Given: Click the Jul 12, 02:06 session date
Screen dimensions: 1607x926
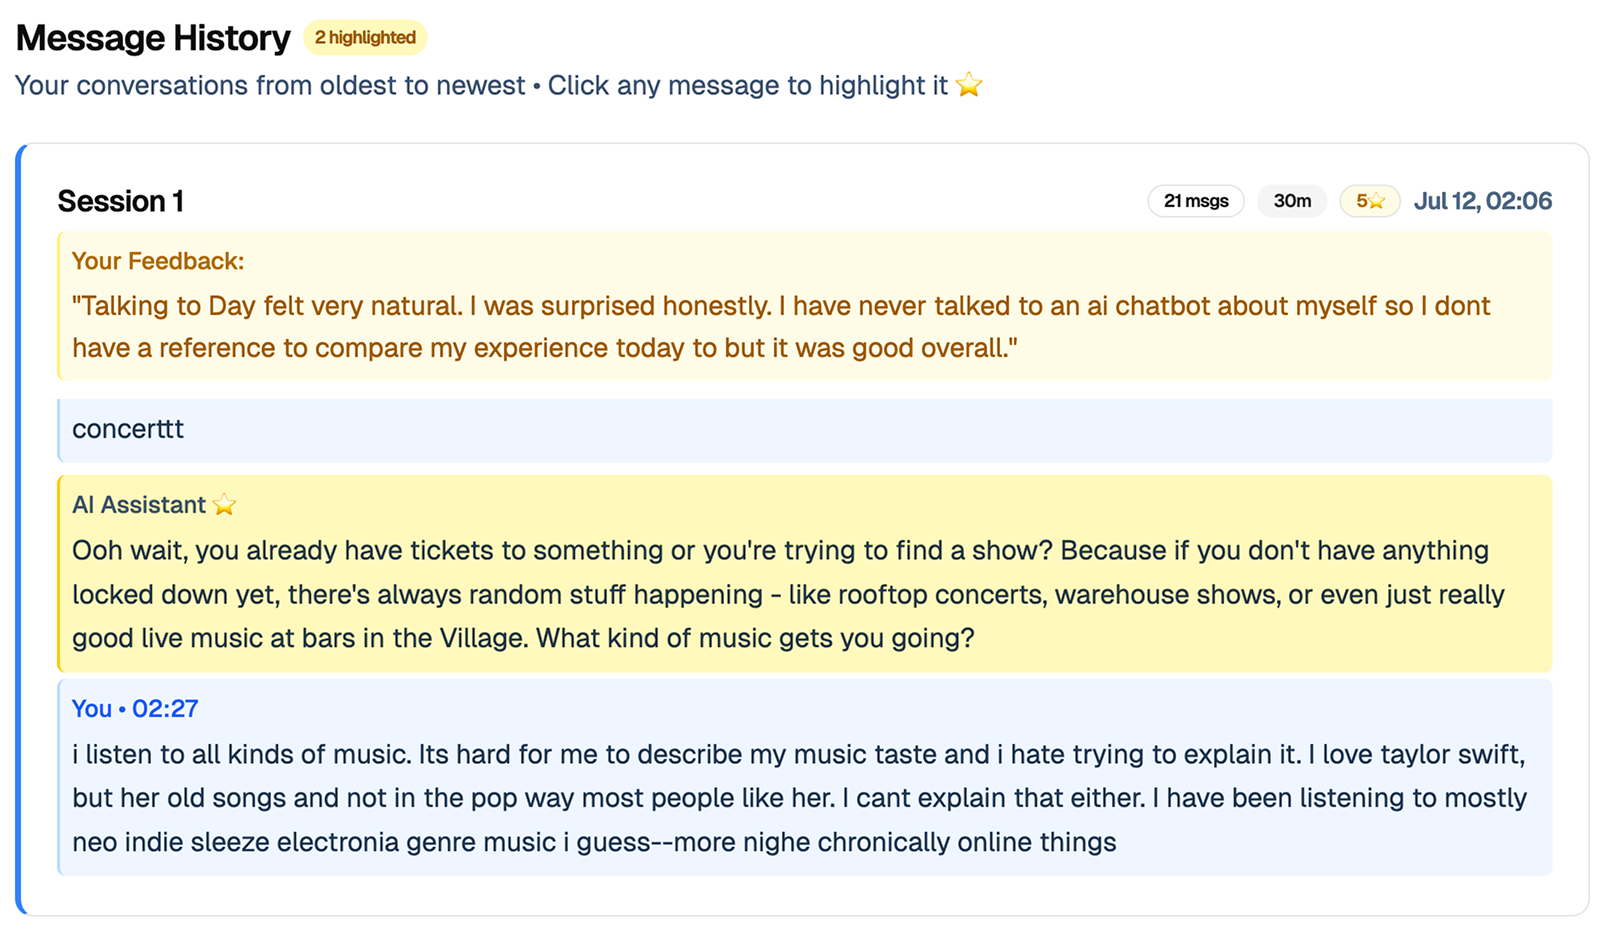Looking at the screenshot, I should 1482,201.
